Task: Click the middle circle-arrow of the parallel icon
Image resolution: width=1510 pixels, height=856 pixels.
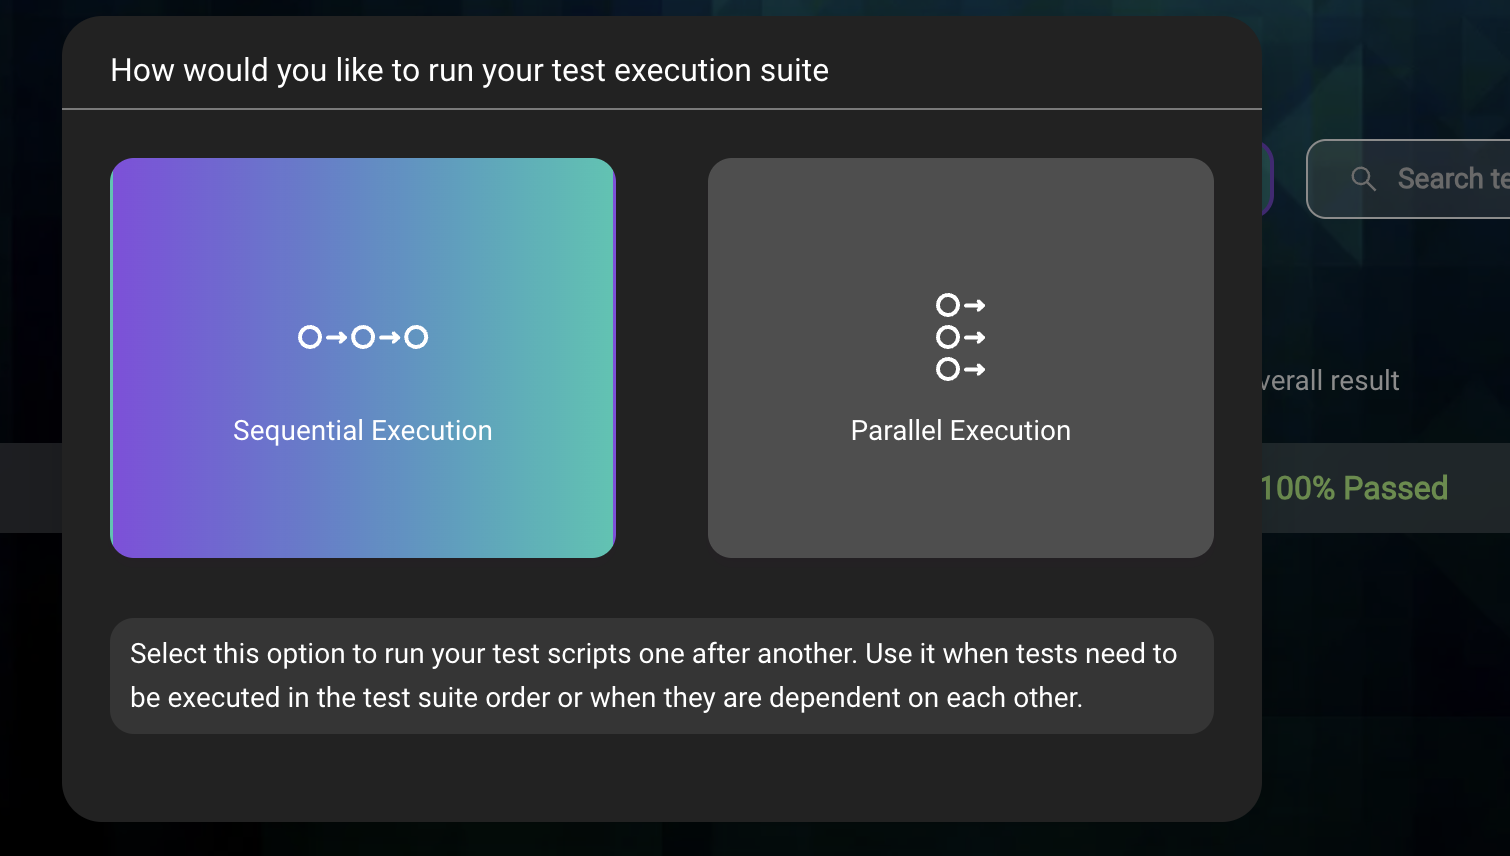Action: 960,337
